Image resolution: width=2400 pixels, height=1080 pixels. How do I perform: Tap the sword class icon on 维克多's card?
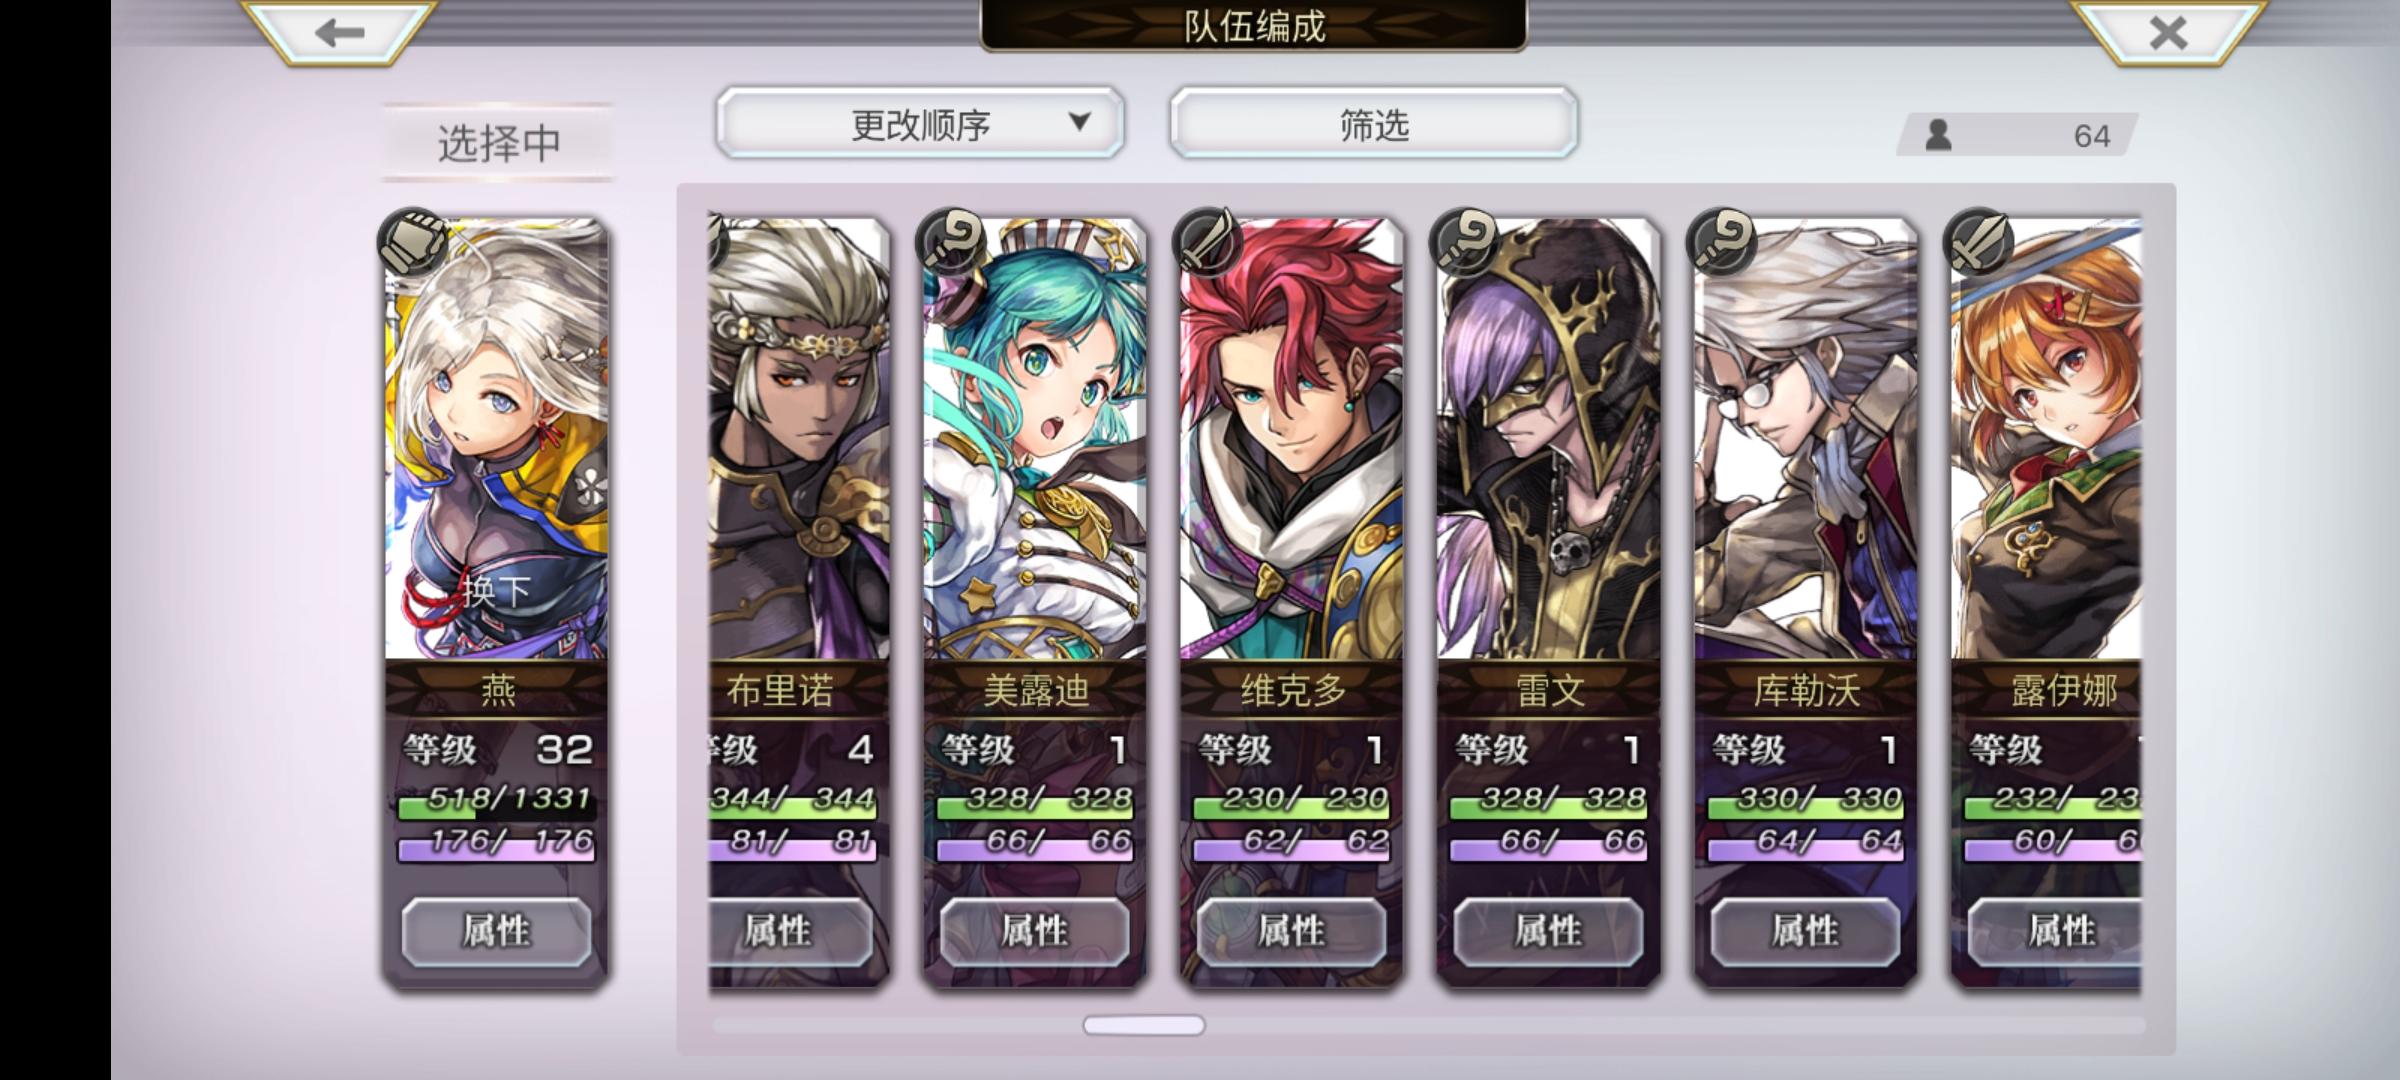[x=1207, y=242]
